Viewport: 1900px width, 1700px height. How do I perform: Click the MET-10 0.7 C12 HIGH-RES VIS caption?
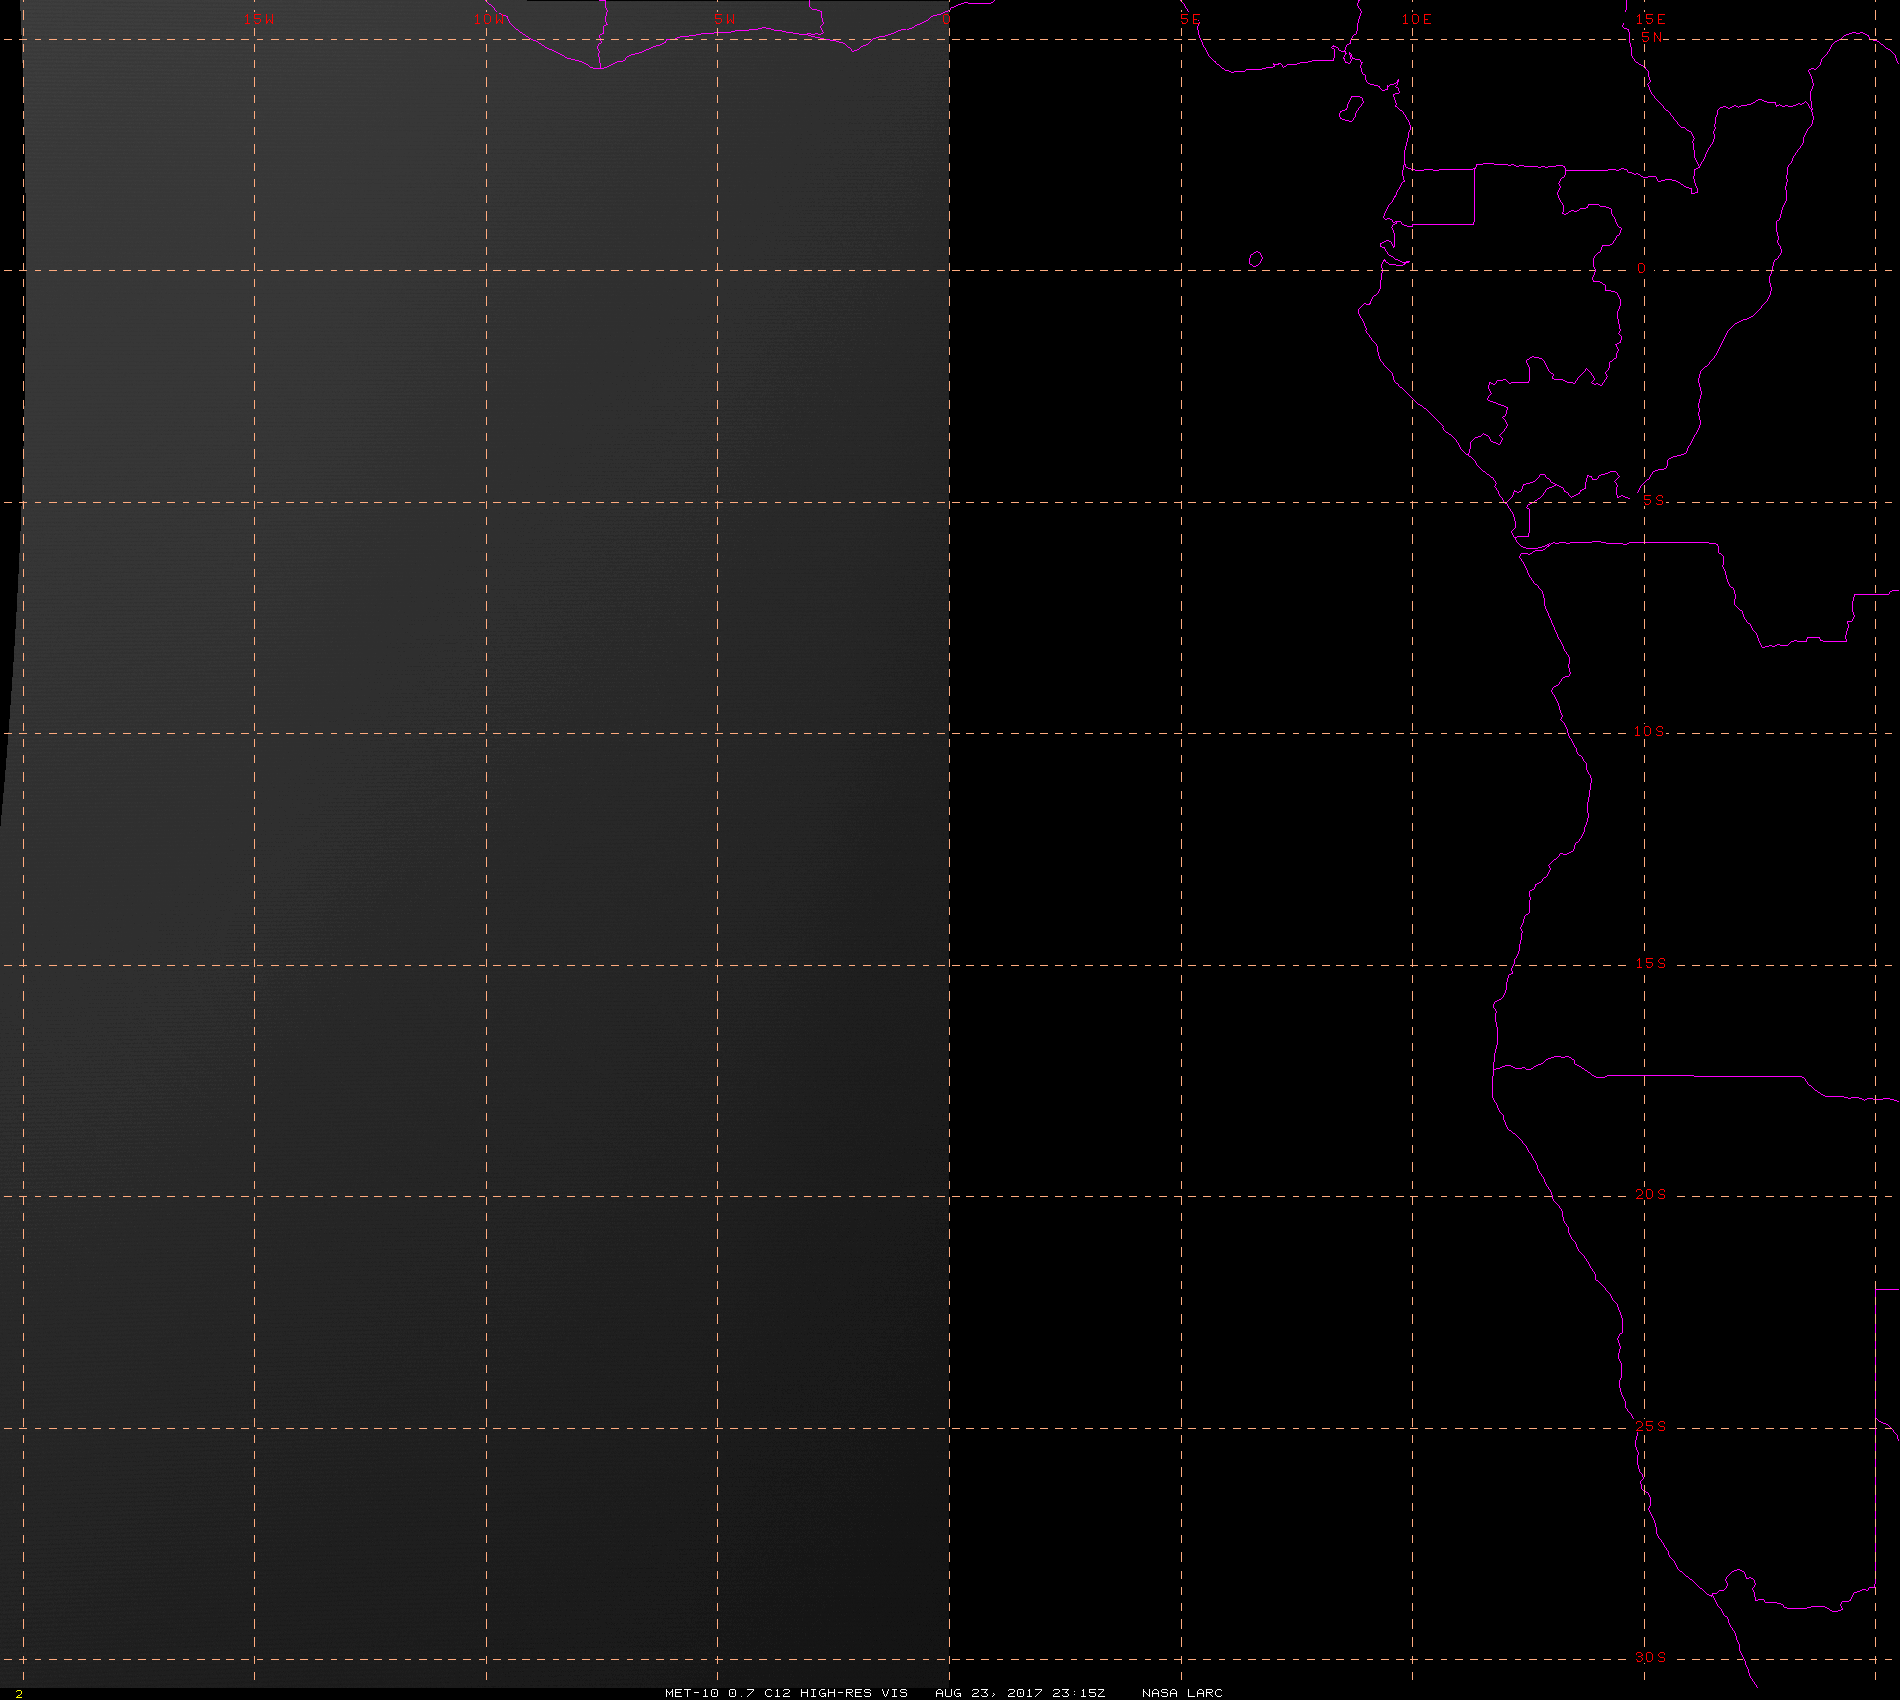tap(786, 1692)
